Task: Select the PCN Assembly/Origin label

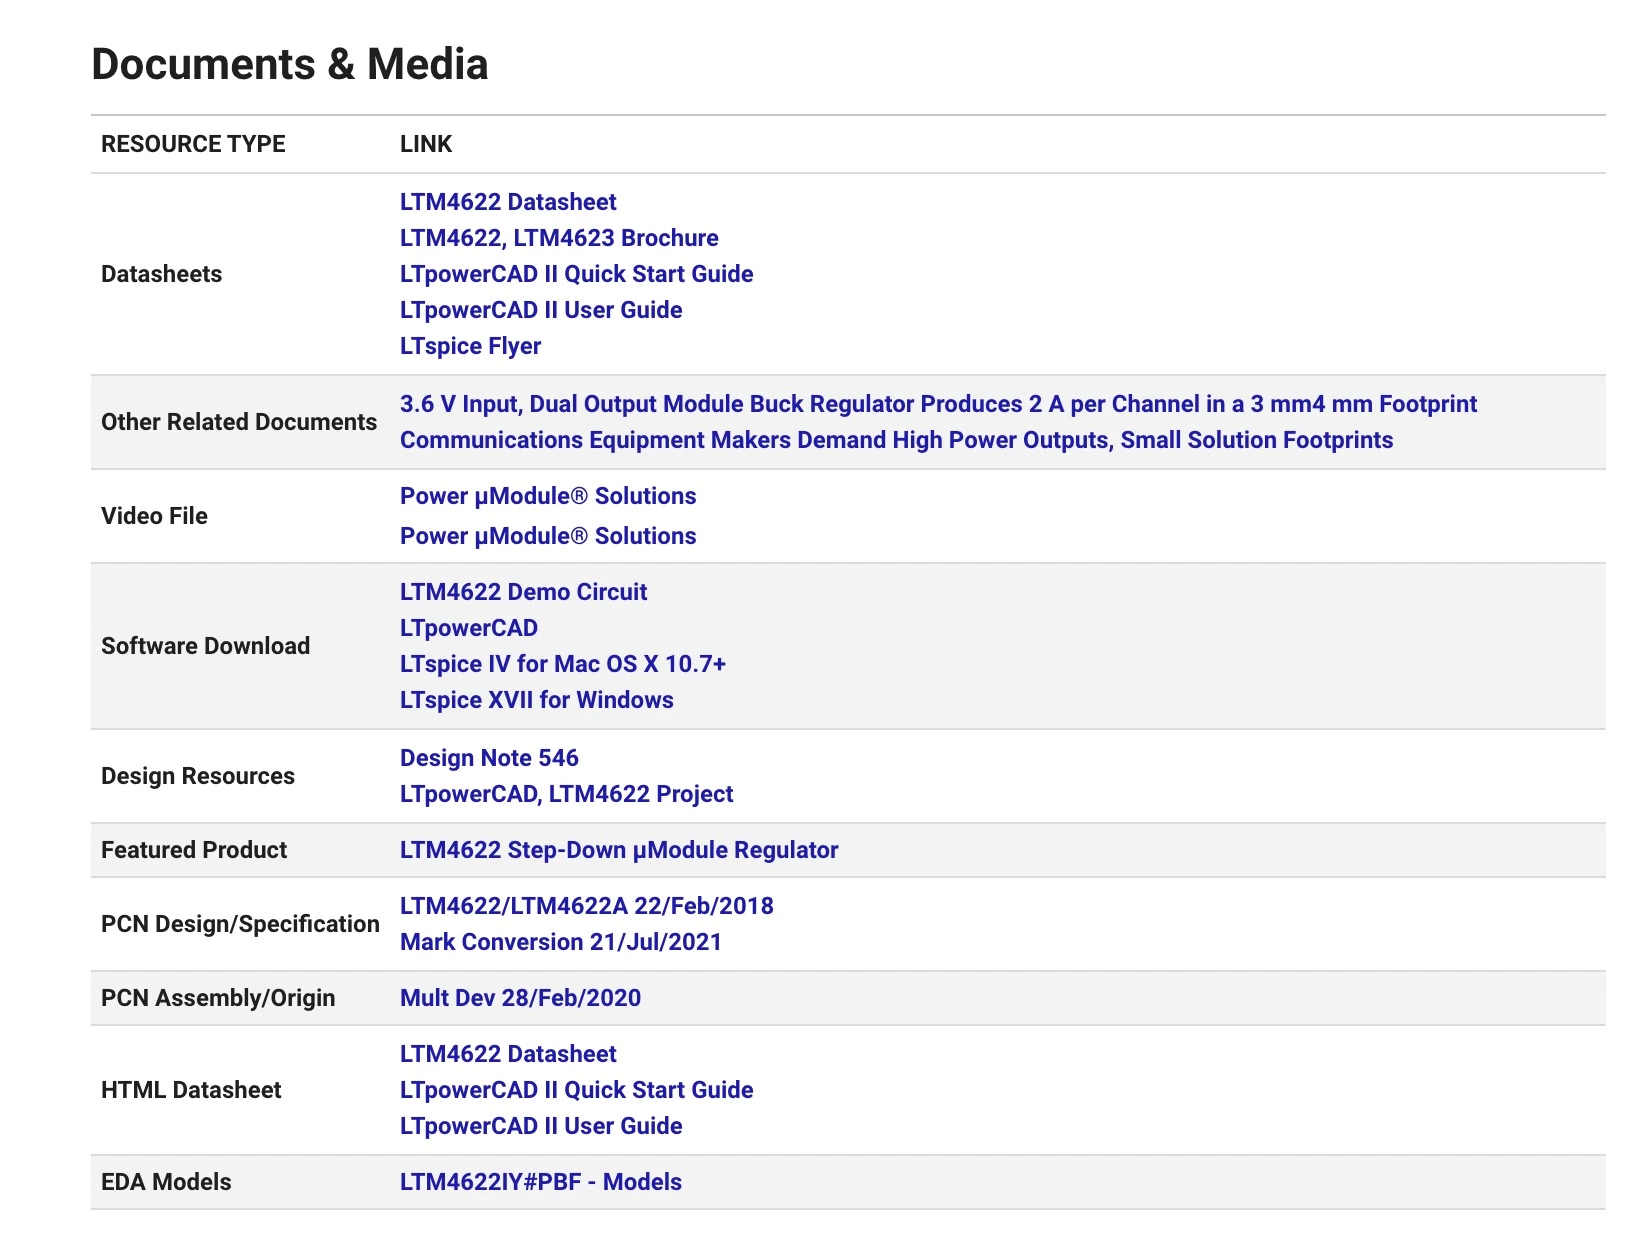Action: [x=218, y=998]
